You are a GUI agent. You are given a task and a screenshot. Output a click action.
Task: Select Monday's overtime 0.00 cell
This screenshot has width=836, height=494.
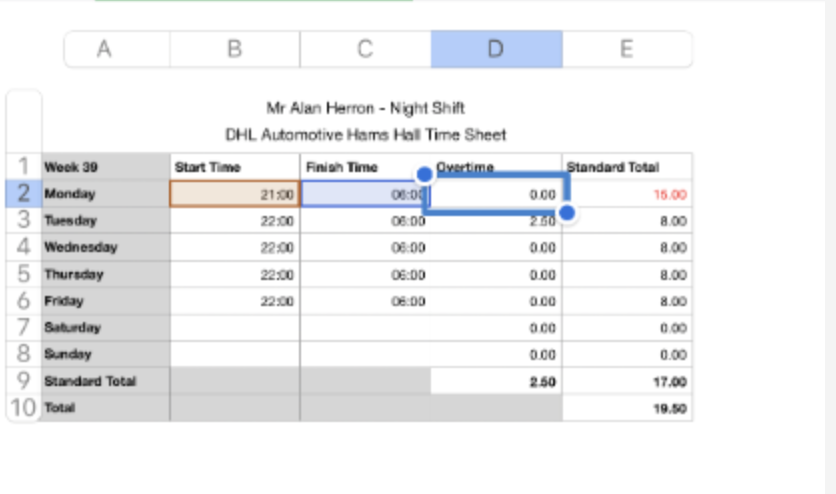tap(496, 194)
